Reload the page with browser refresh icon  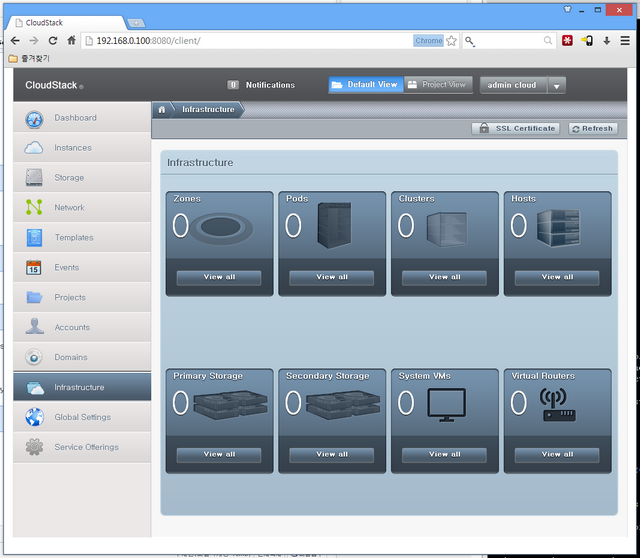pyautogui.click(x=53, y=40)
